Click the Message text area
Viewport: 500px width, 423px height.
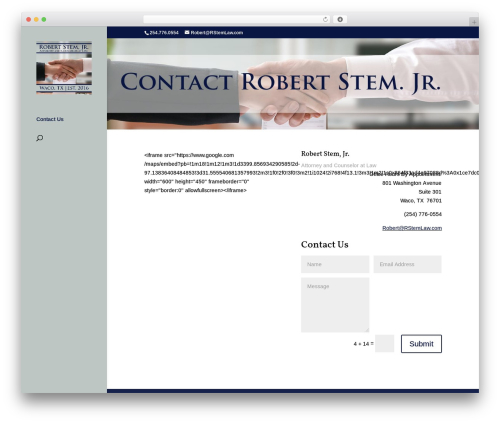[x=335, y=305]
